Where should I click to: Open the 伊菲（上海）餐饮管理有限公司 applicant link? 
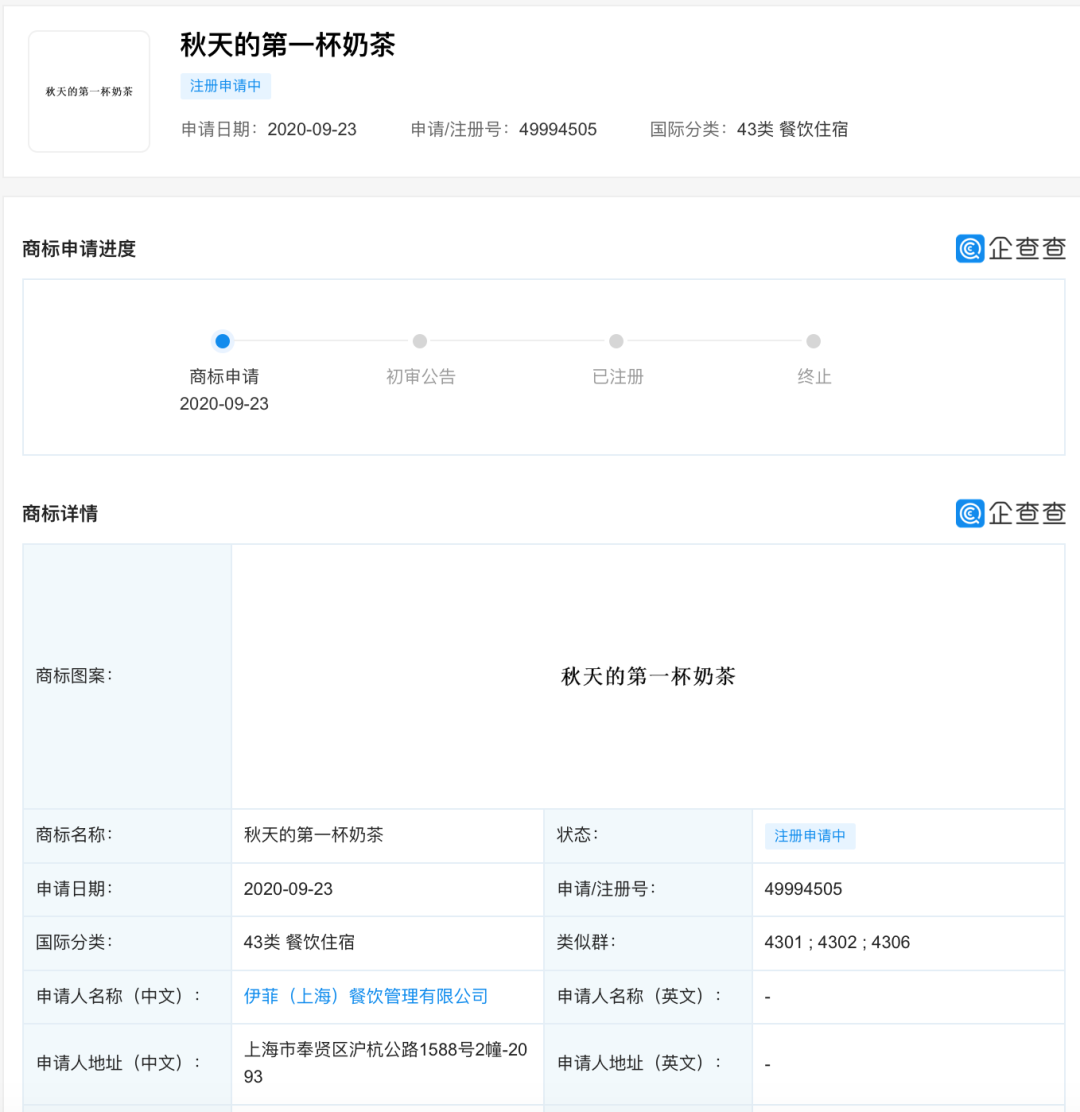click(366, 996)
